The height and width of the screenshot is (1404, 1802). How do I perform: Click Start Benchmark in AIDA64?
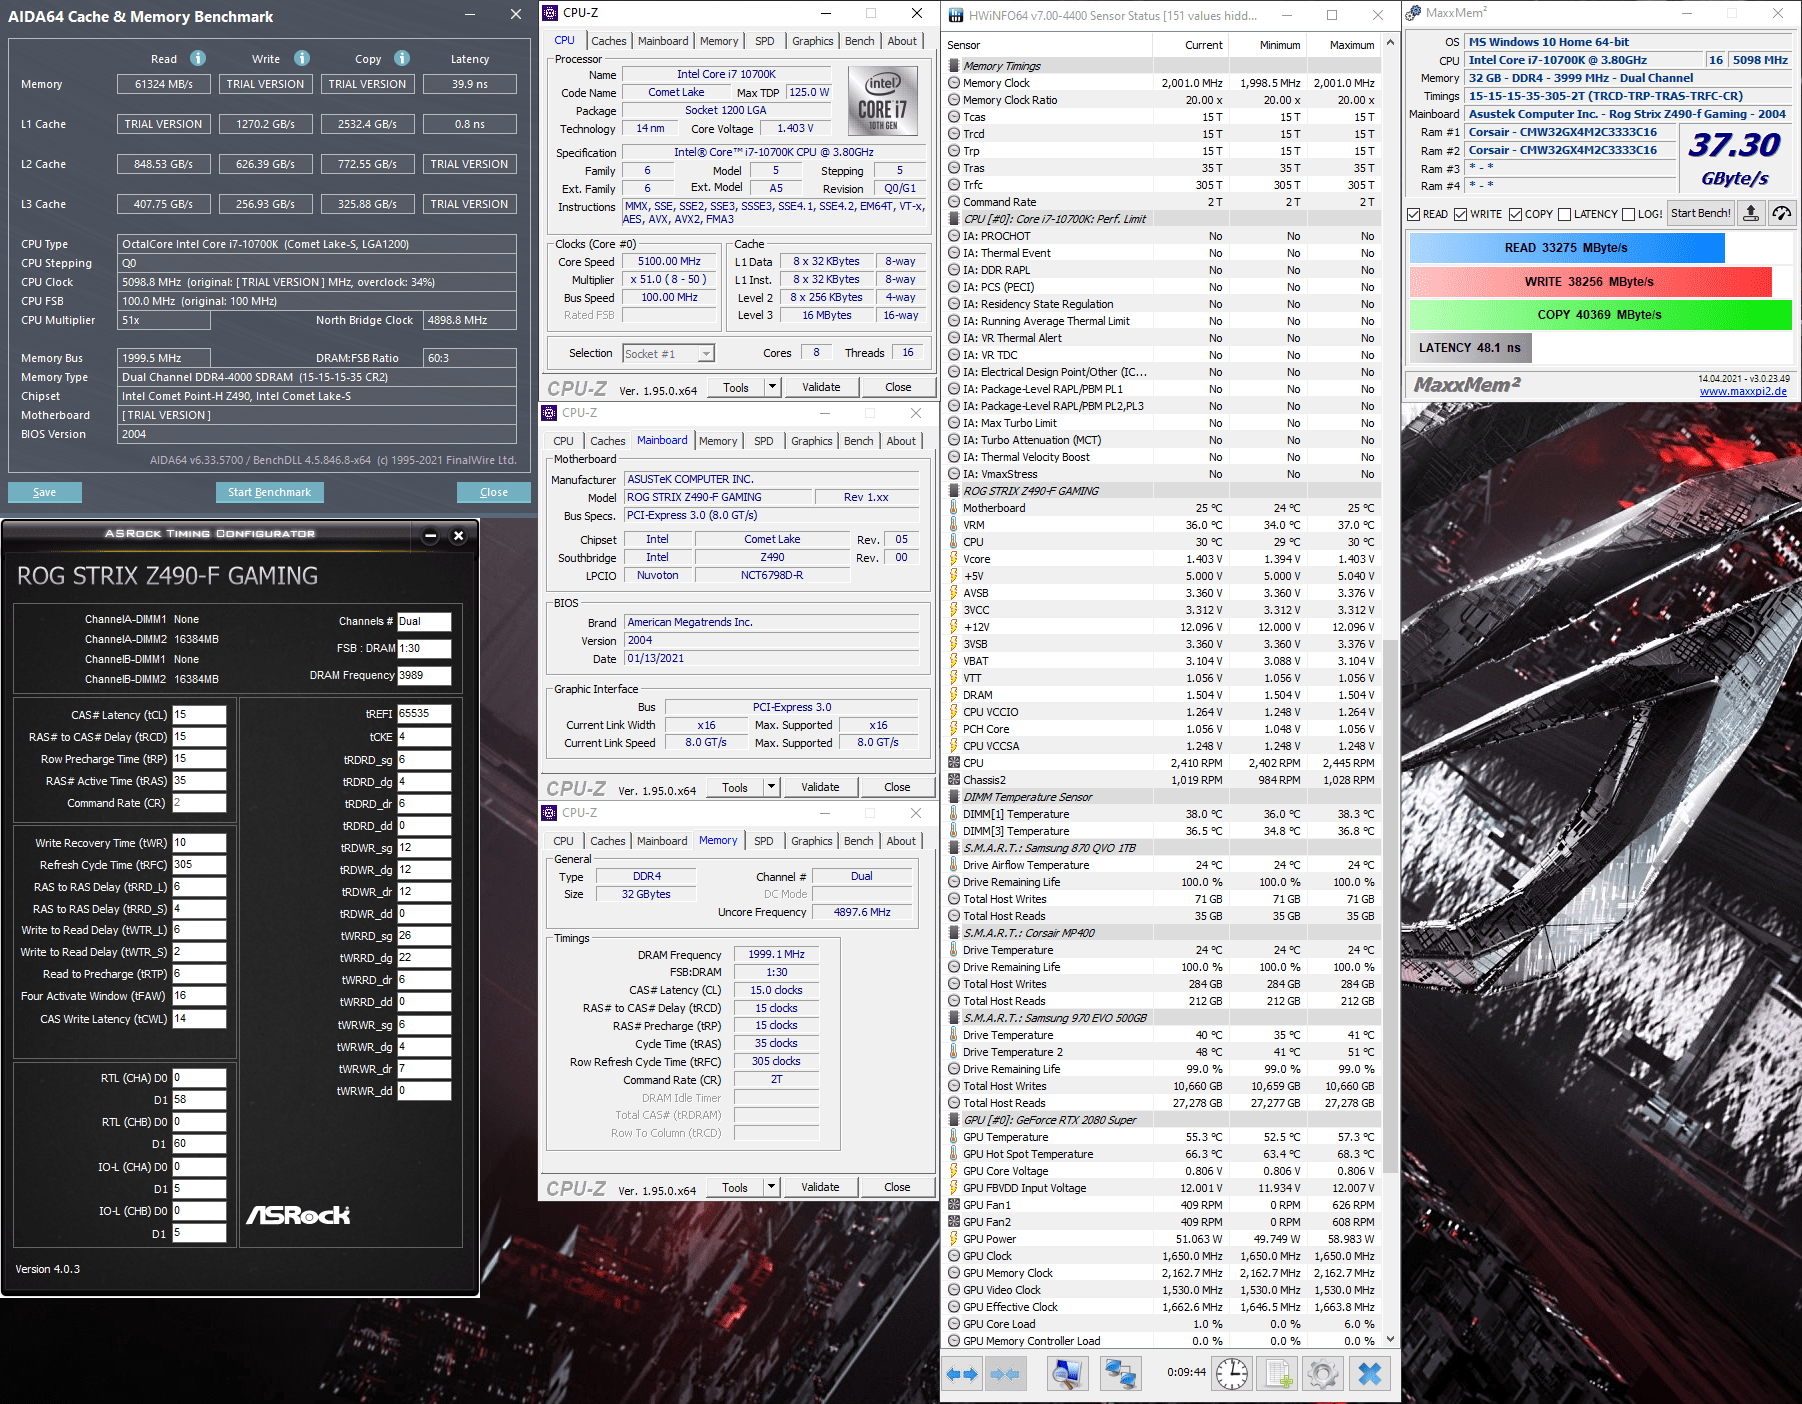coord(269,492)
